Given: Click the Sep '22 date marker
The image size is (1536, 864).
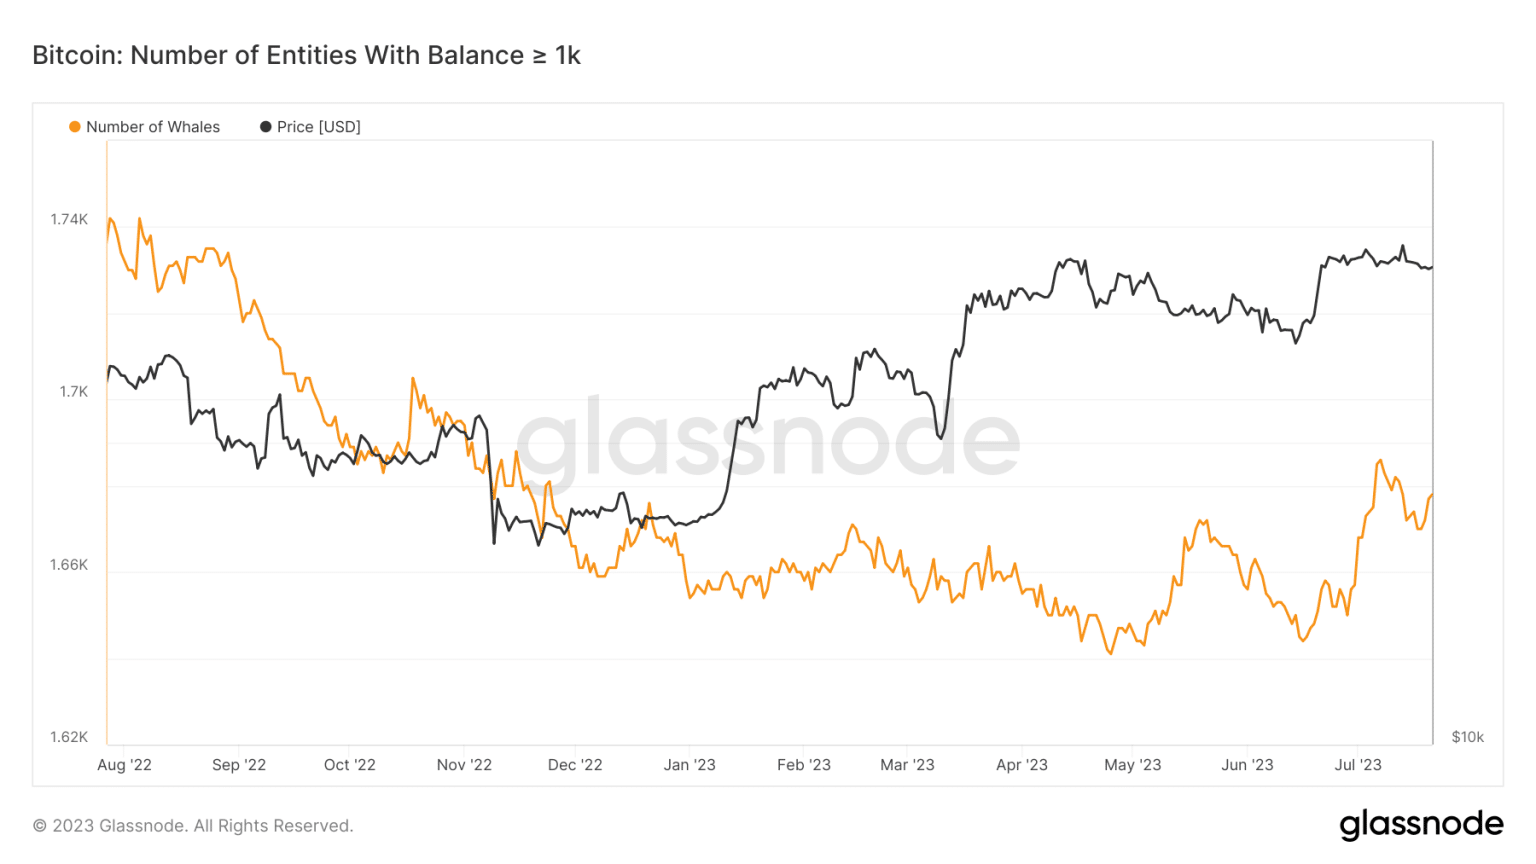Looking at the screenshot, I should pos(239,765).
